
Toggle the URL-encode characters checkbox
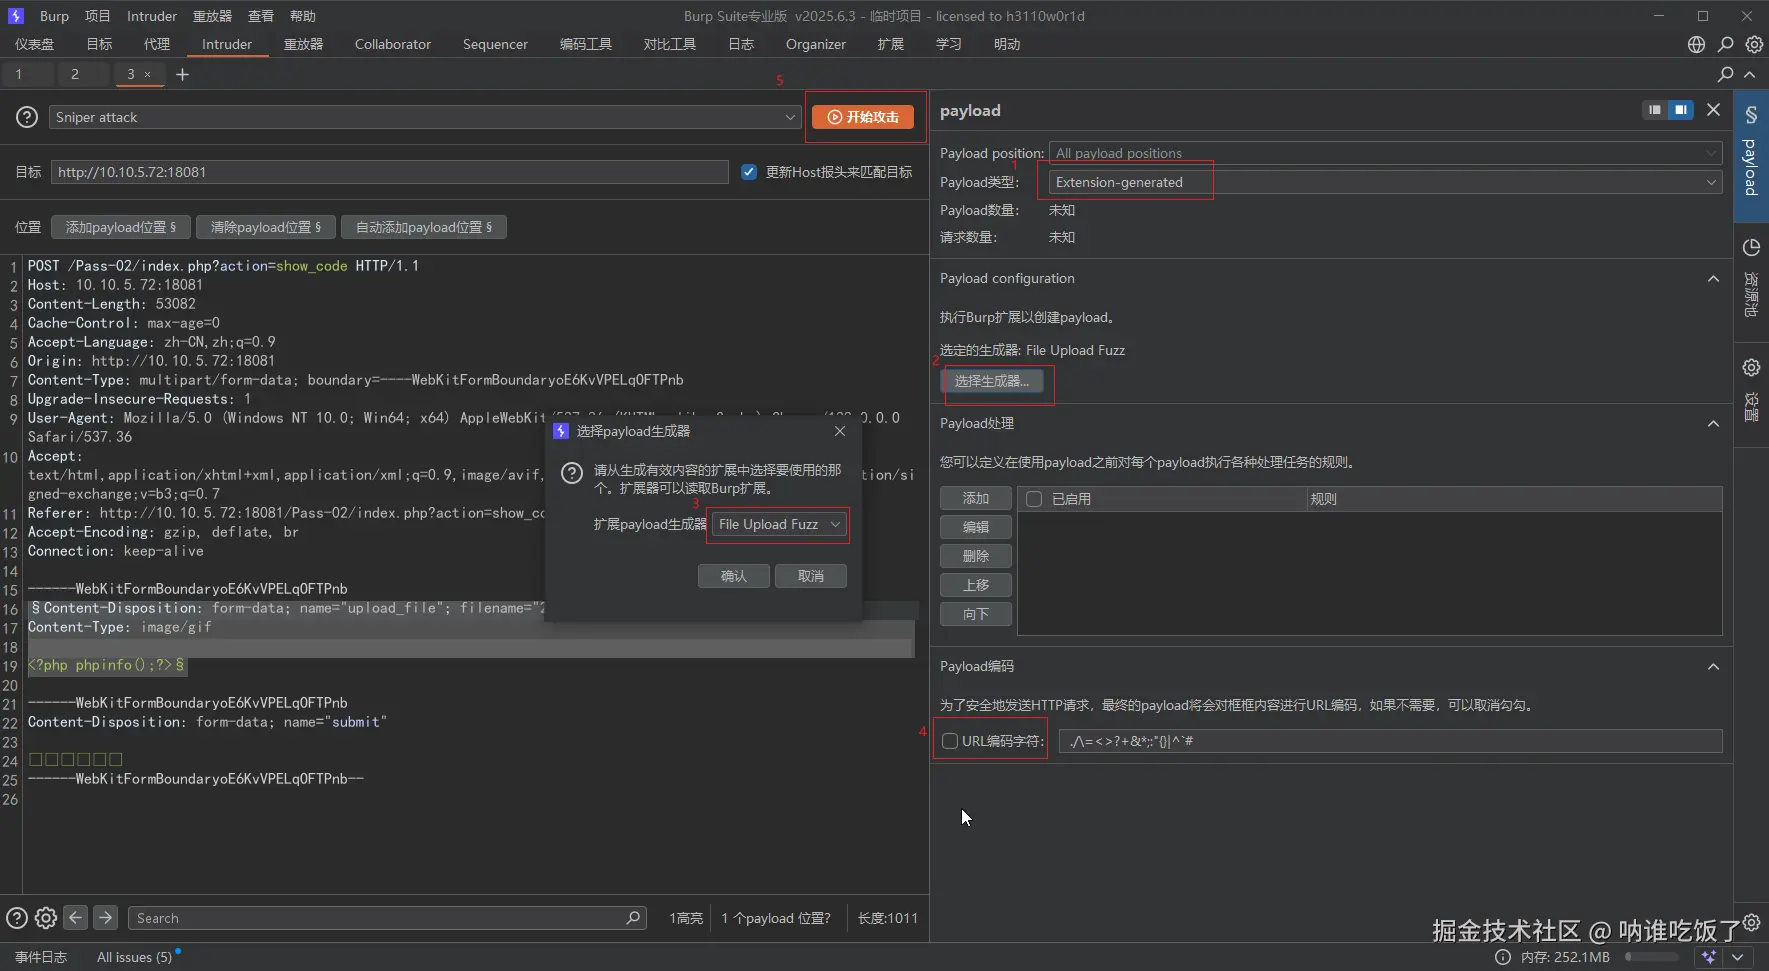coord(950,741)
